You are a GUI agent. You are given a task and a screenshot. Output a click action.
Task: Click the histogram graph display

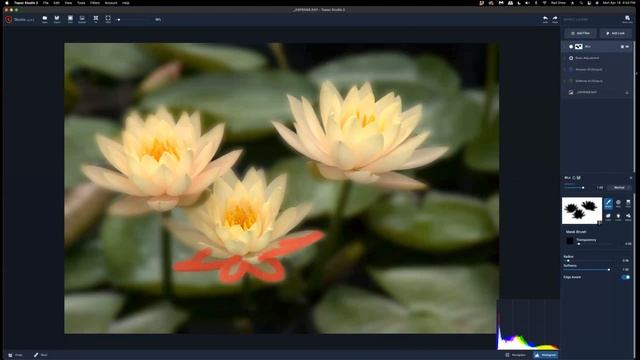[x=528, y=325]
